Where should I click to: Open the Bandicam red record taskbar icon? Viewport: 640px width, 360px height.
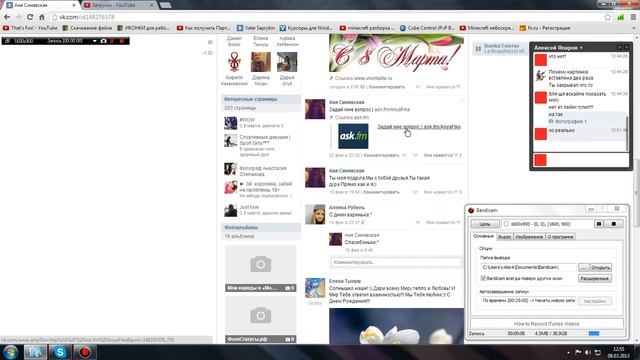click(85, 352)
